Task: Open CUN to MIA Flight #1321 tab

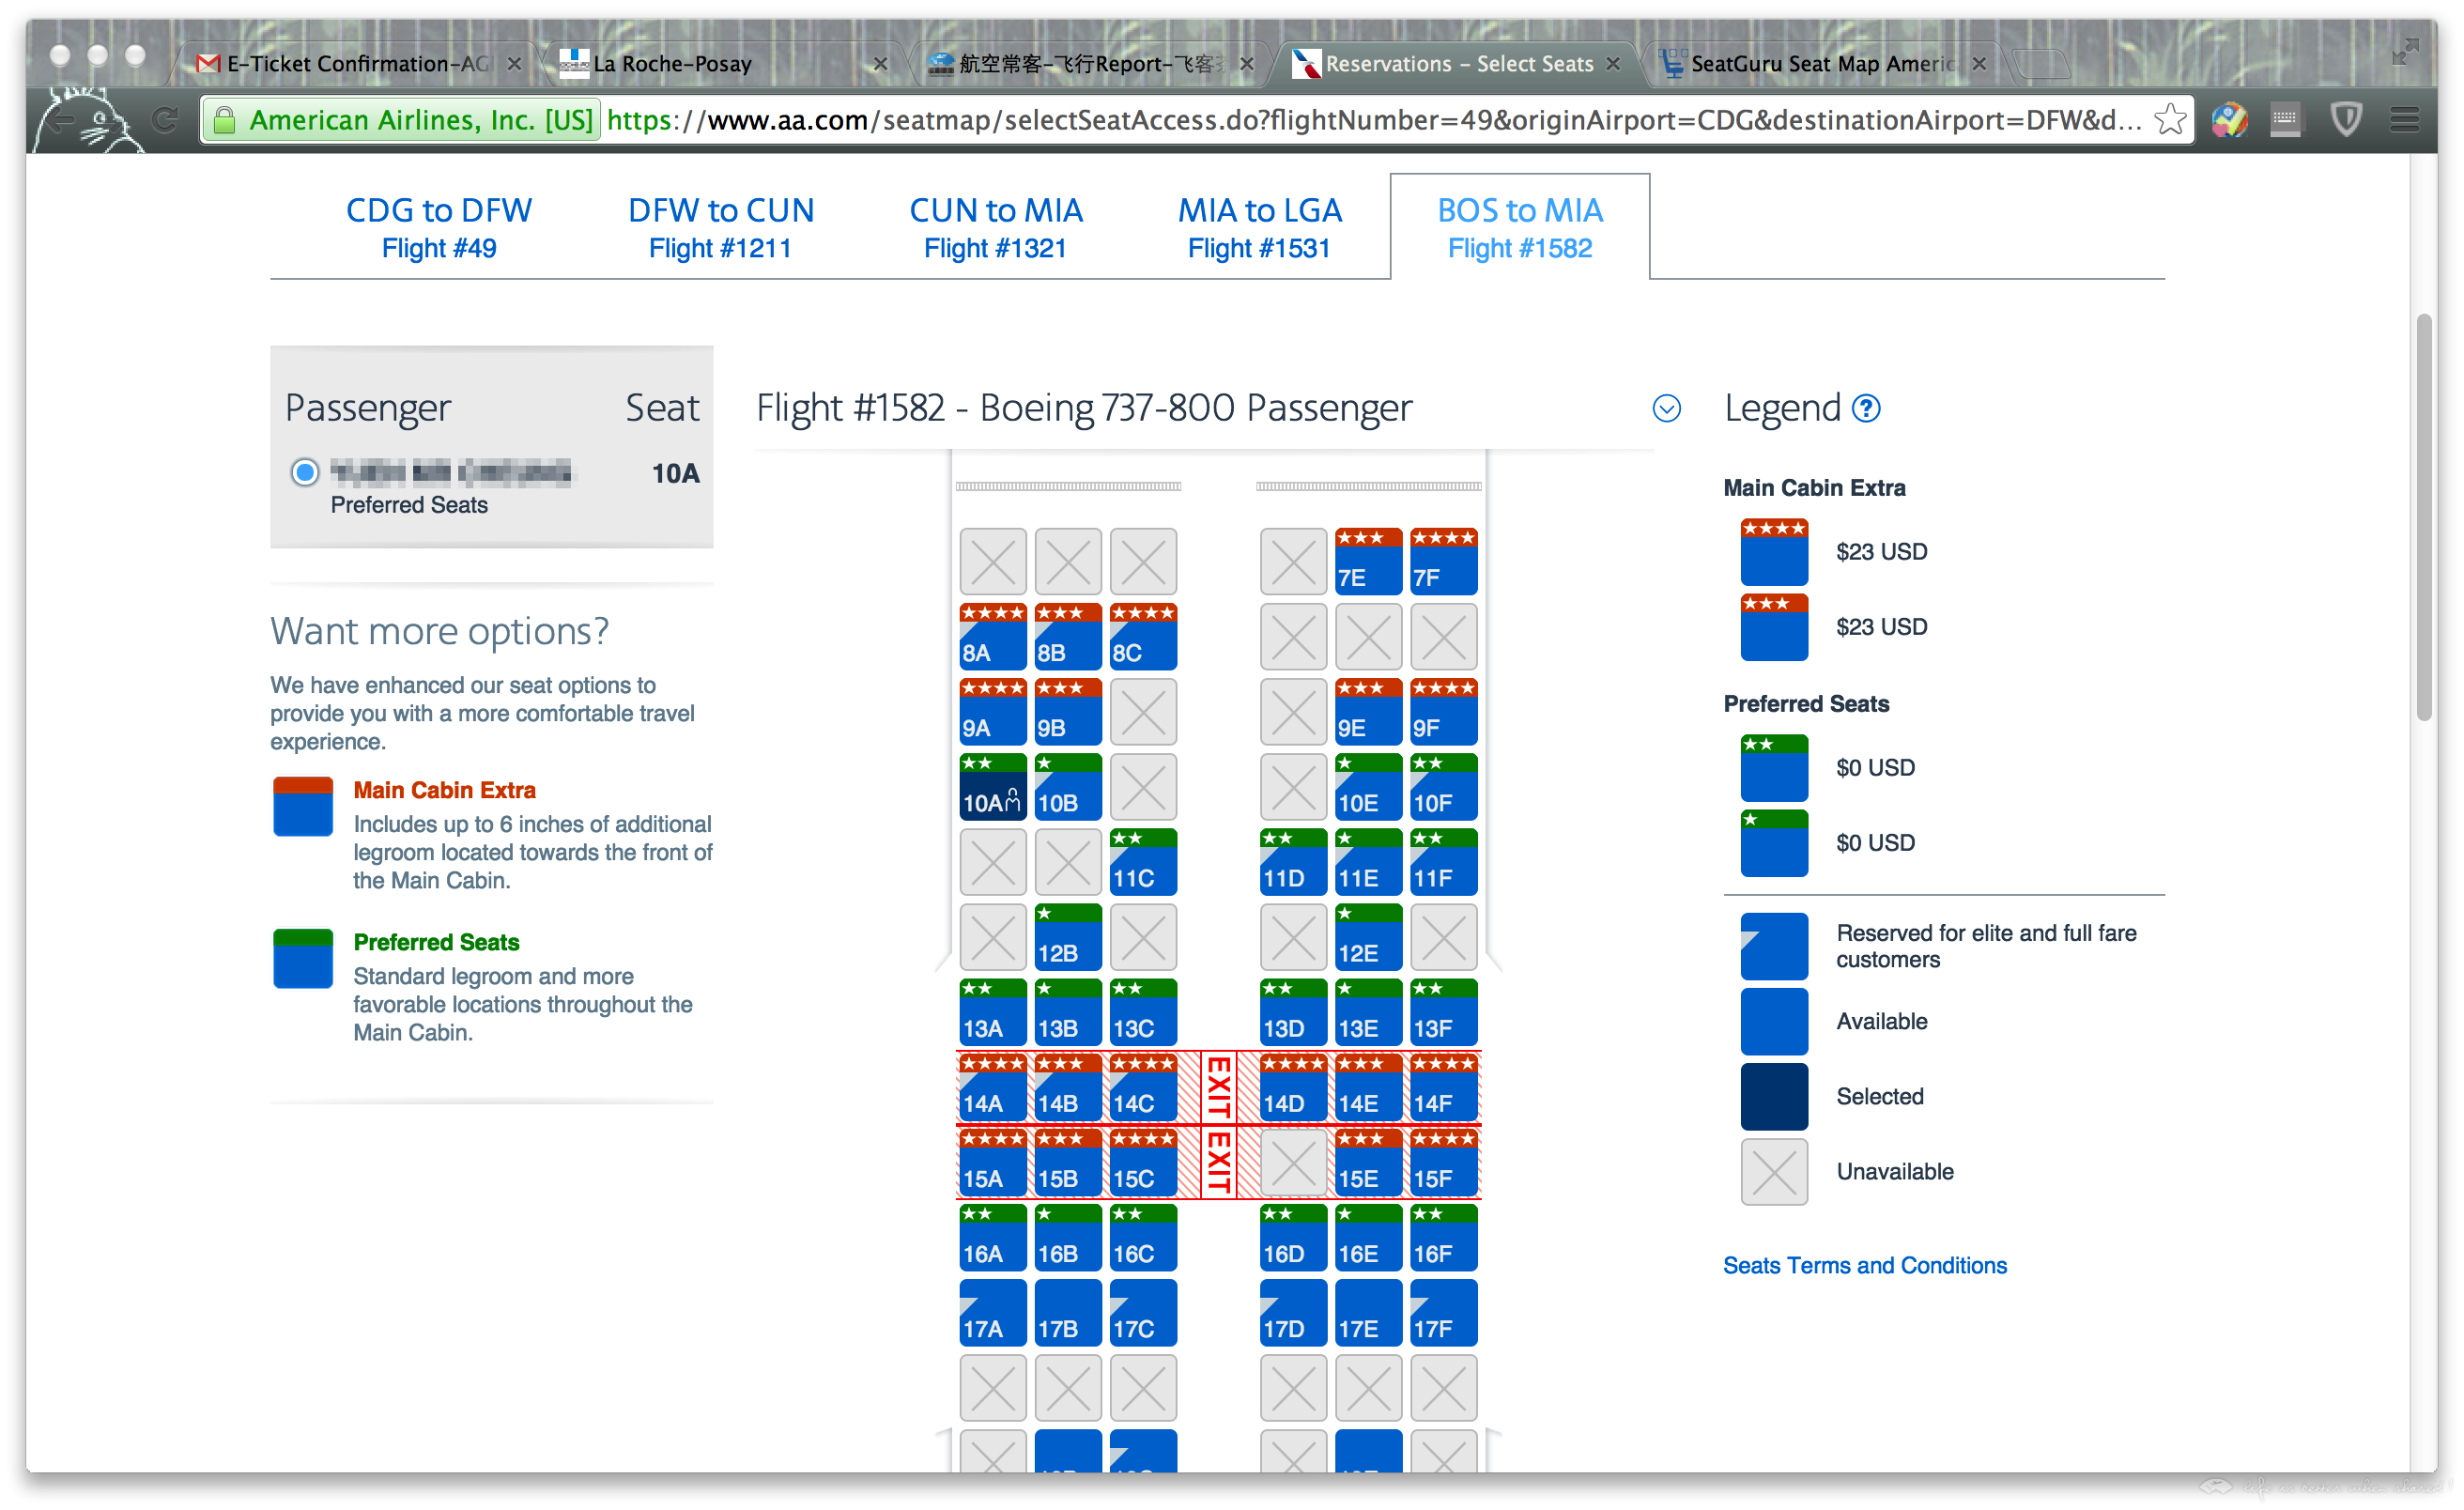Action: pyautogui.click(x=995, y=228)
